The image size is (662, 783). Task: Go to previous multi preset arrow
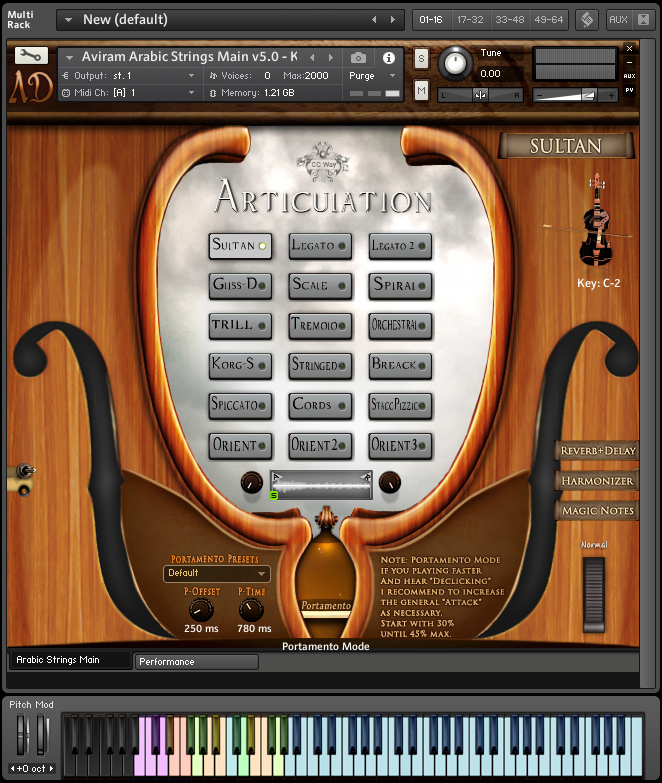374,19
